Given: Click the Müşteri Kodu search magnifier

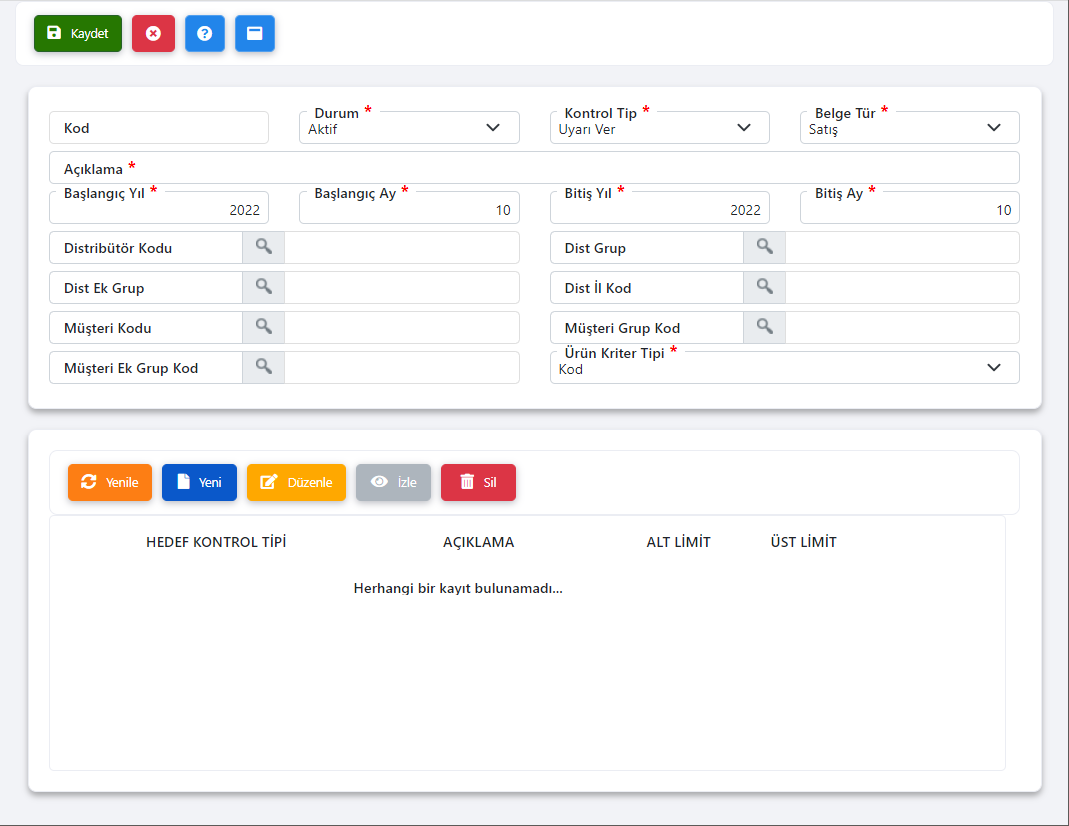Looking at the screenshot, I should [x=263, y=327].
